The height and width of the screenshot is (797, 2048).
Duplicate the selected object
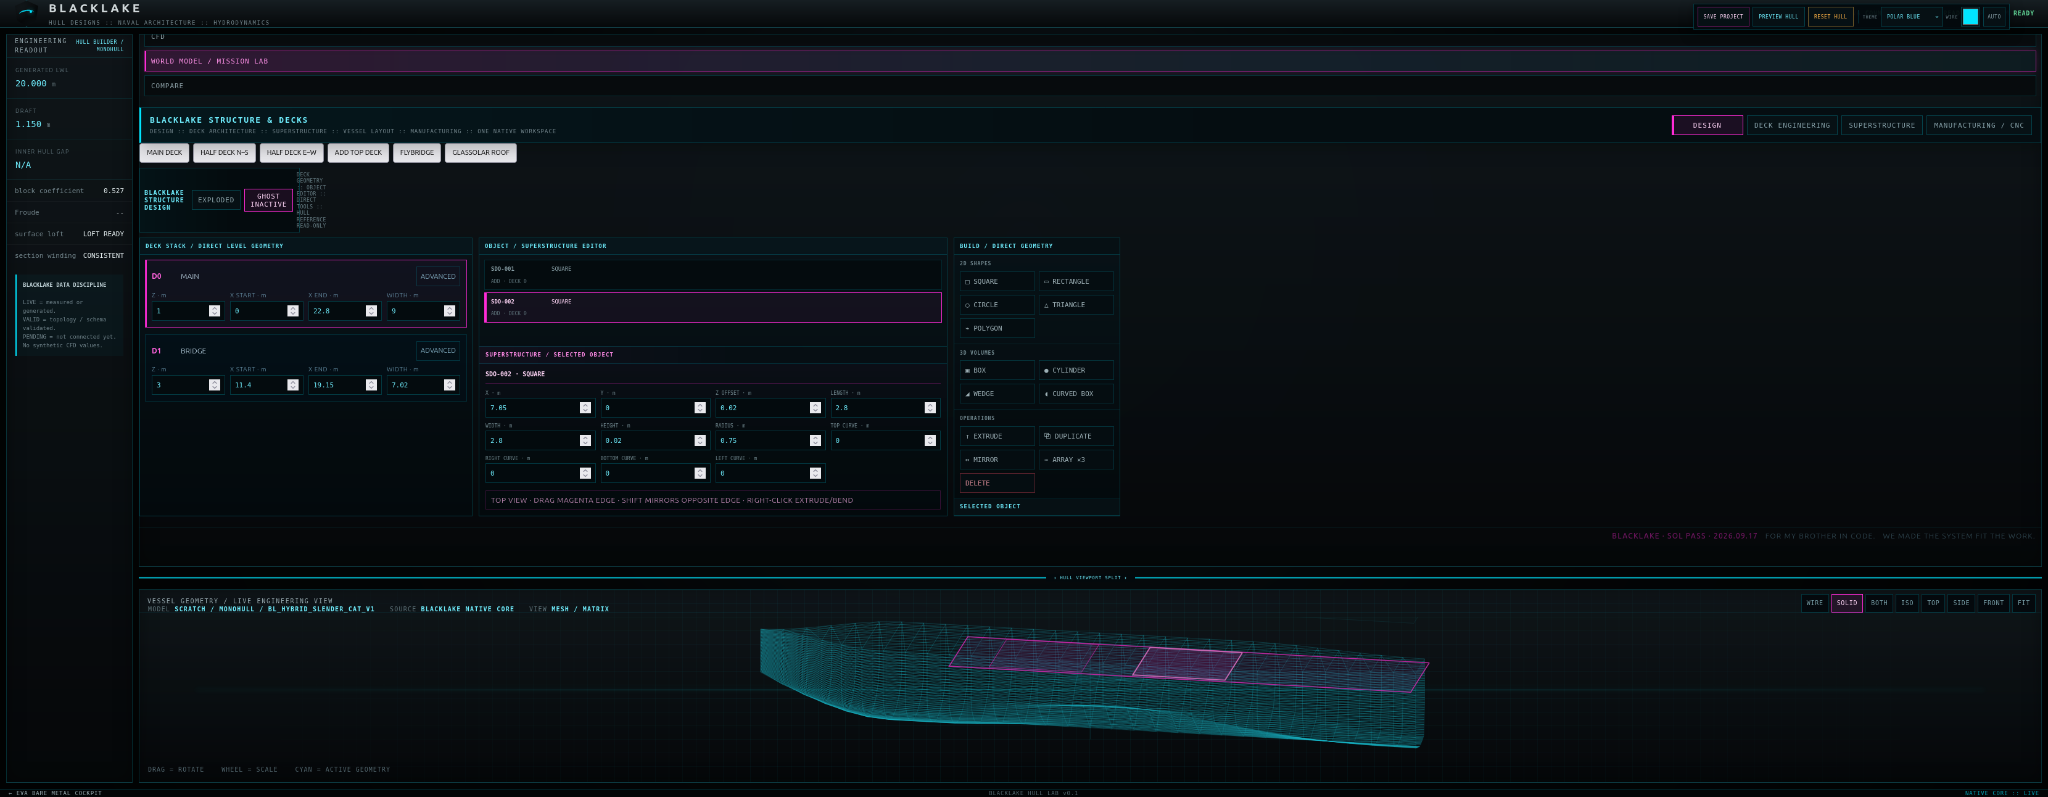pyautogui.click(x=1075, y=436)
